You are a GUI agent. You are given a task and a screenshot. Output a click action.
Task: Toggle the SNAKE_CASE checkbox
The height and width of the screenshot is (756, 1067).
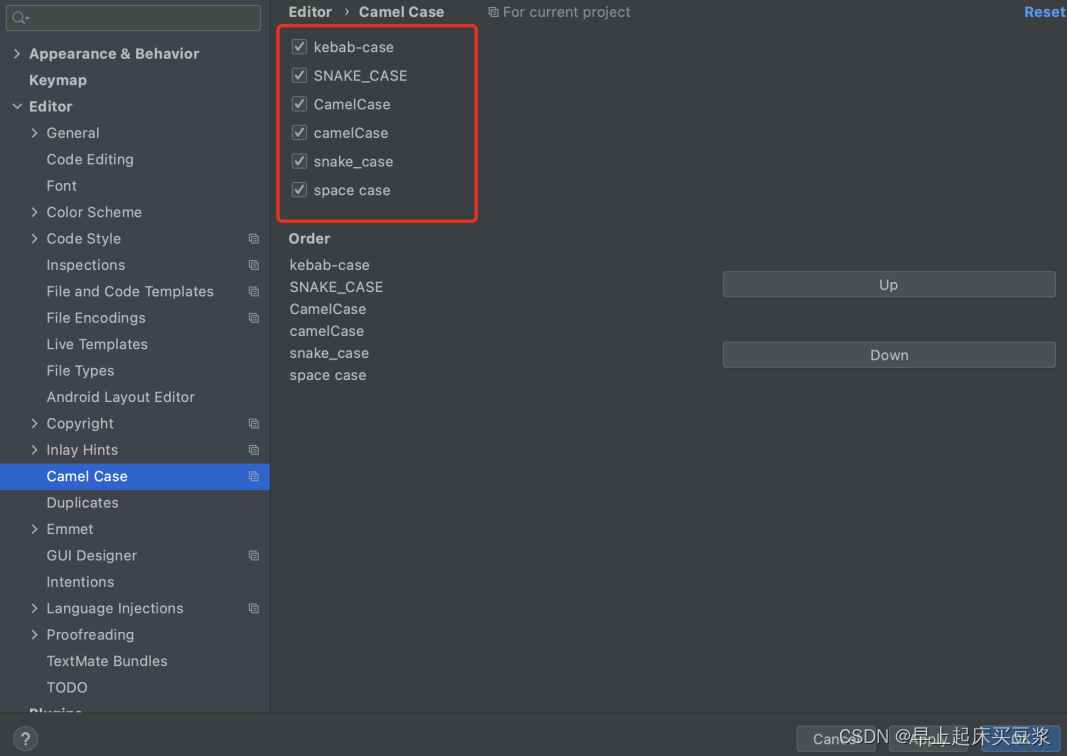(299, 75)
